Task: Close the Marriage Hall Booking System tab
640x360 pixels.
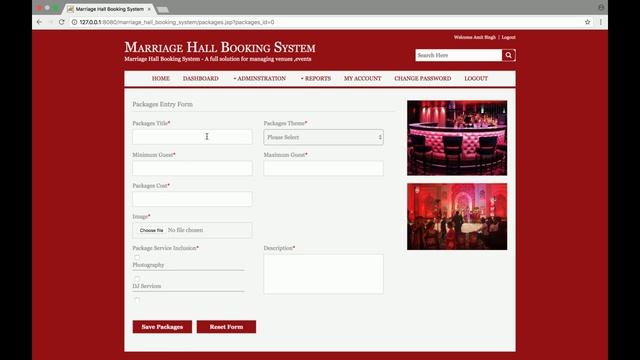Action: (149, 9)
